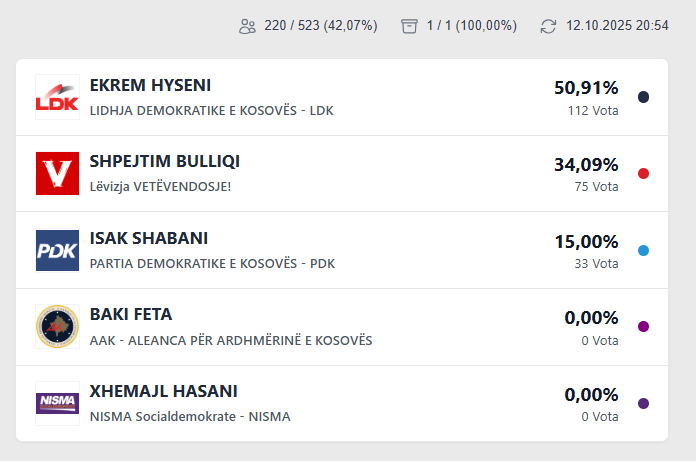This screenshot has height=461, width=696.
Task: Open candidate name Baki Feta
Action: (131, 315)
